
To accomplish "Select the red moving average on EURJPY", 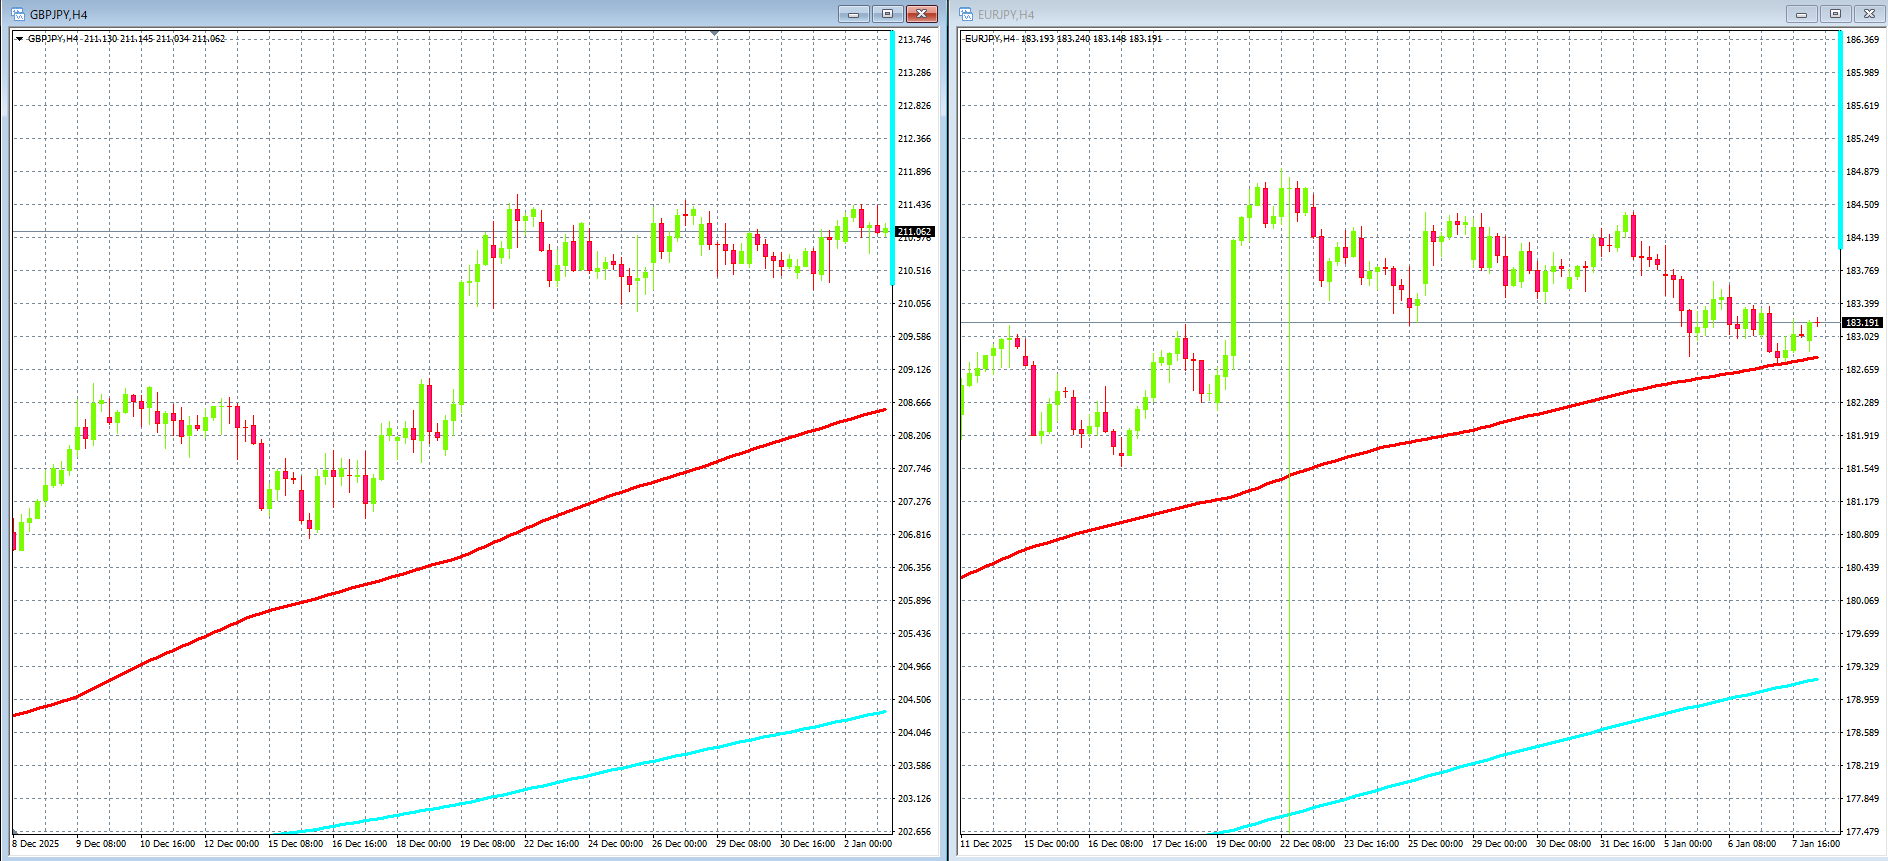I will tap(1400, 445).
